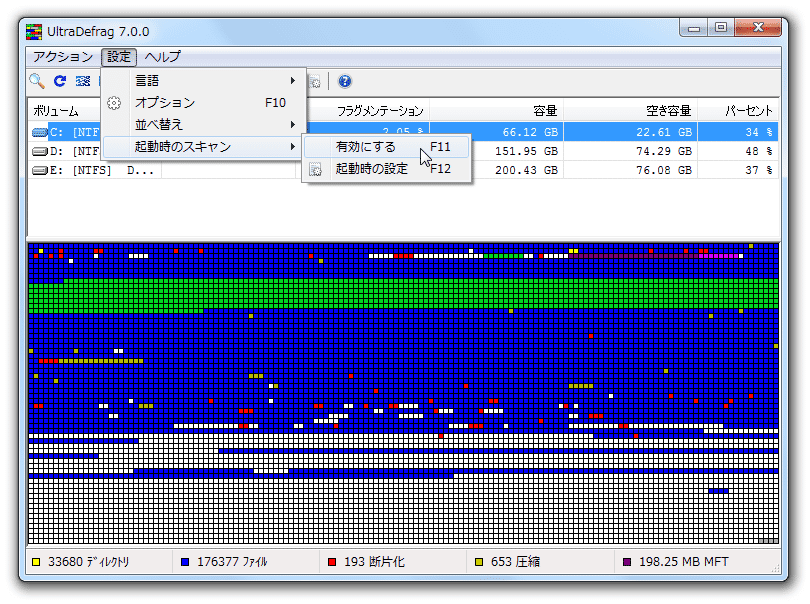
Task: Click the 176377 ファイル status text
Action: [232, 562]
